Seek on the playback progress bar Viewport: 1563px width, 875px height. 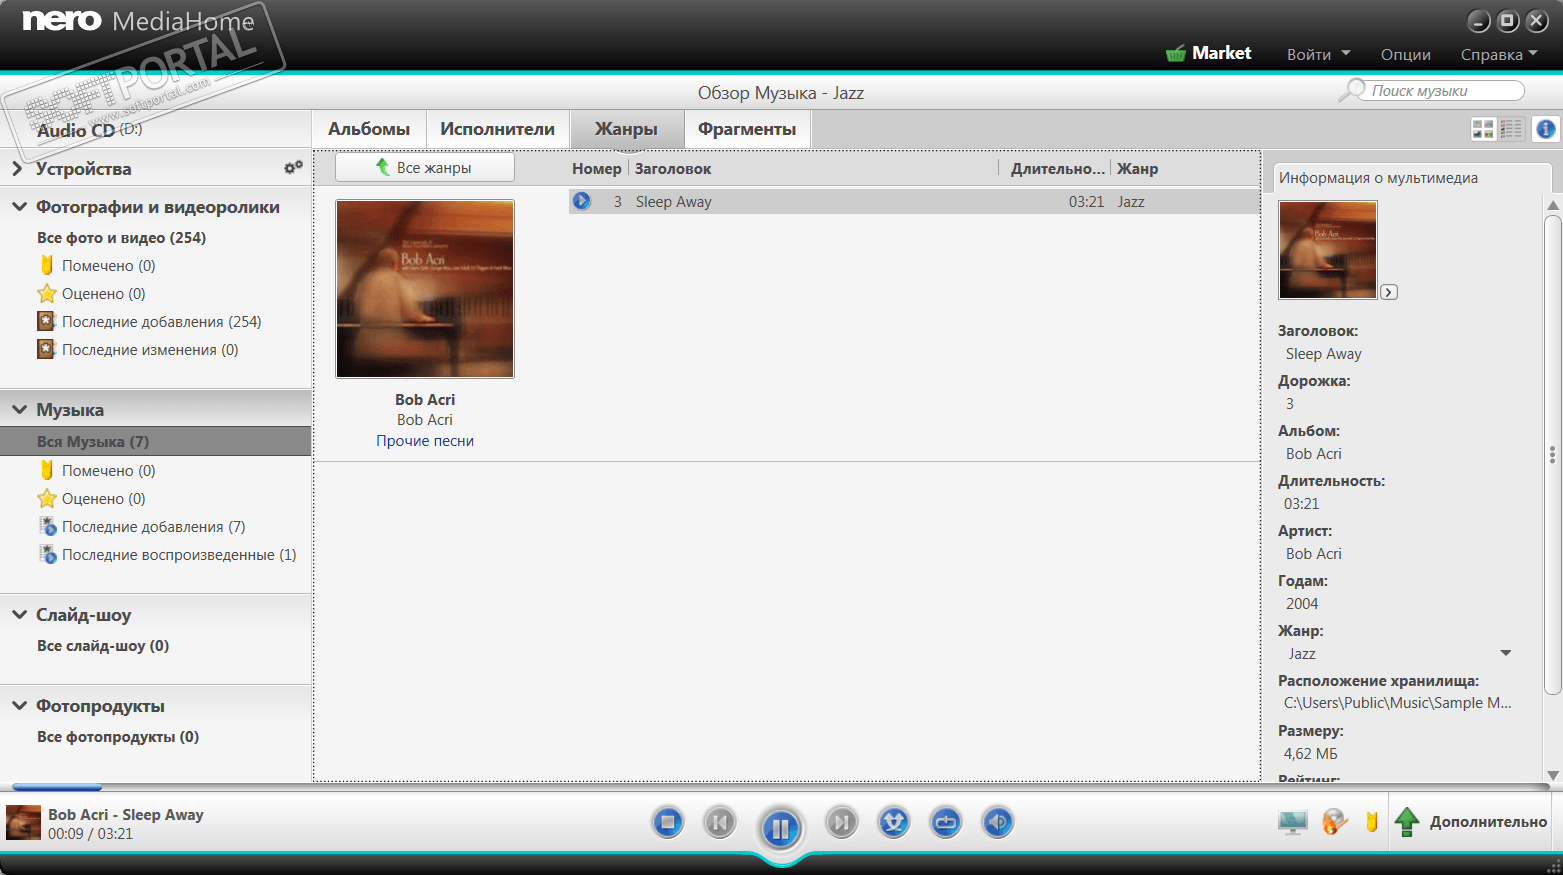pyautogui.click(x=781, y=788)
